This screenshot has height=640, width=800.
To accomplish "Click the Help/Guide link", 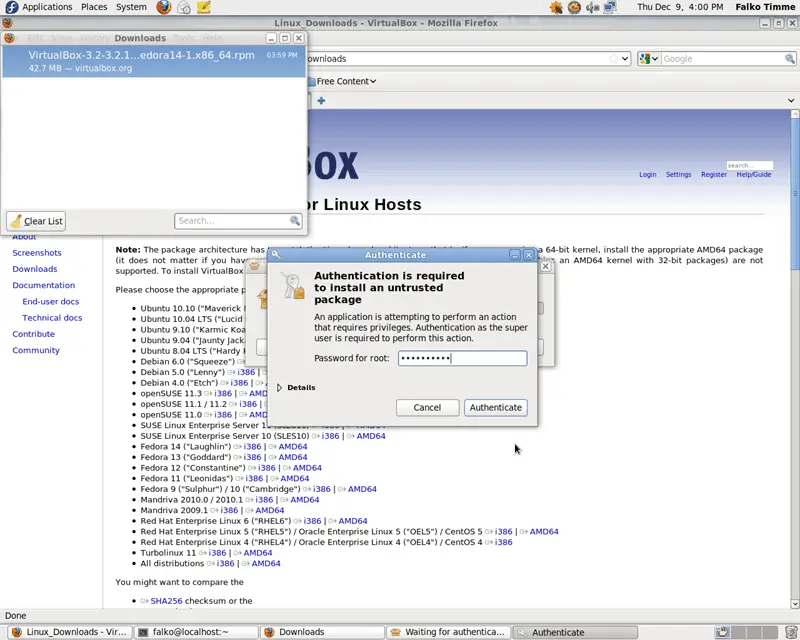I will (754, 175).
